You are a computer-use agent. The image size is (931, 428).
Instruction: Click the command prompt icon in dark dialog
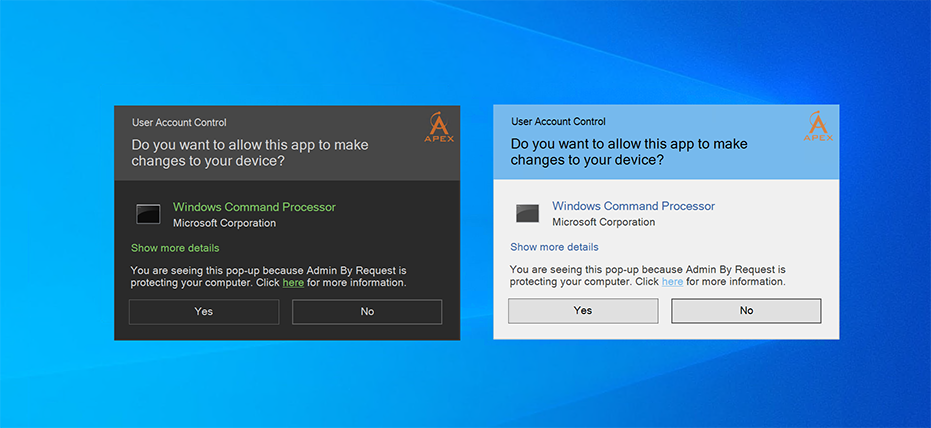[x=148, y=214]
